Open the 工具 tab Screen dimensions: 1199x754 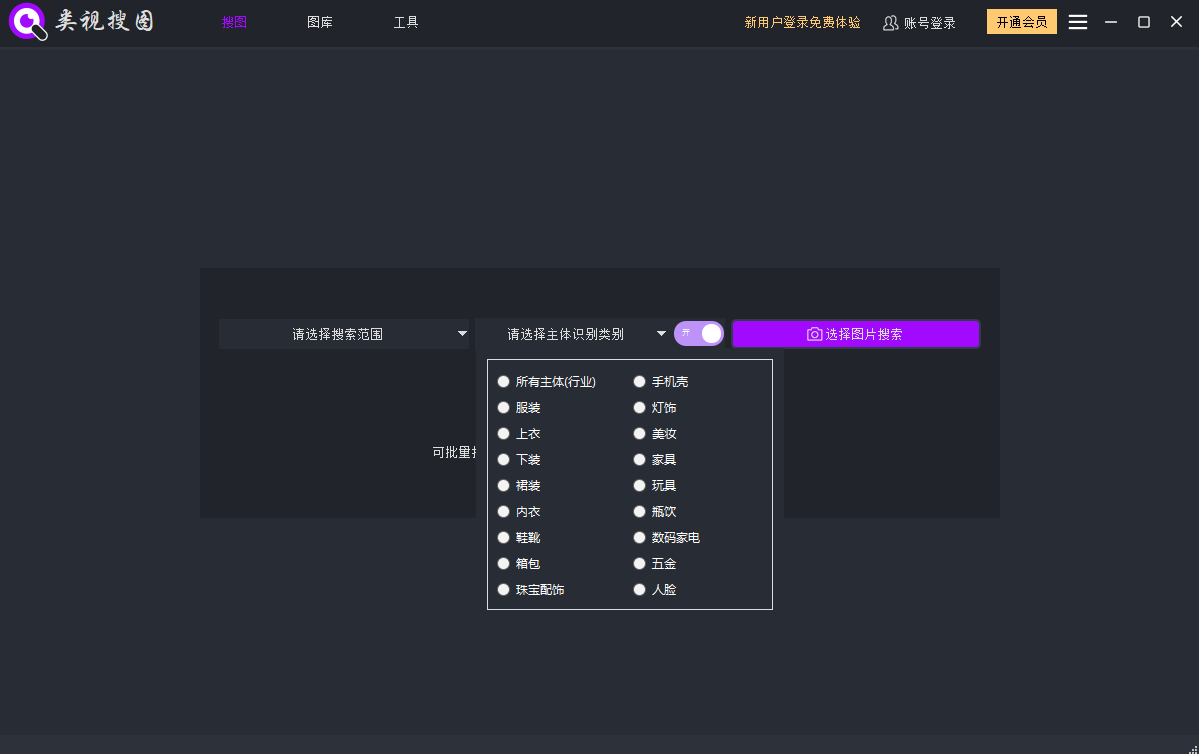406,22
